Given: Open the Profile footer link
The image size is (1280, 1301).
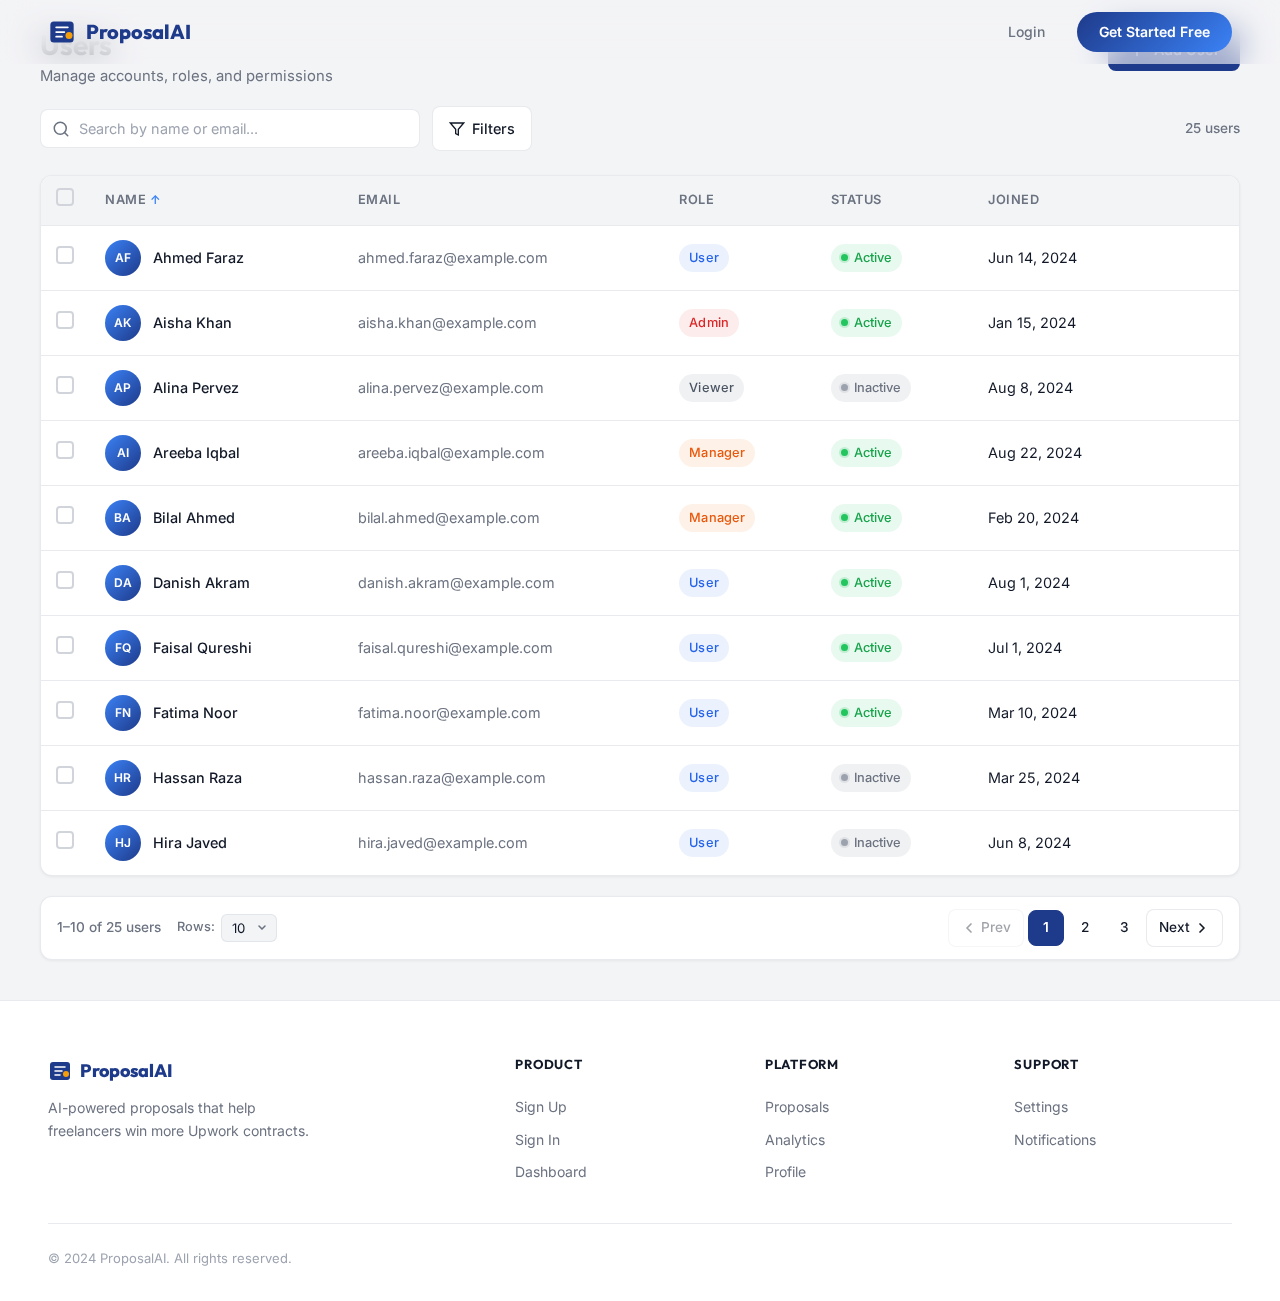Looking at the screenshot, I should [x=785, y=1172].
